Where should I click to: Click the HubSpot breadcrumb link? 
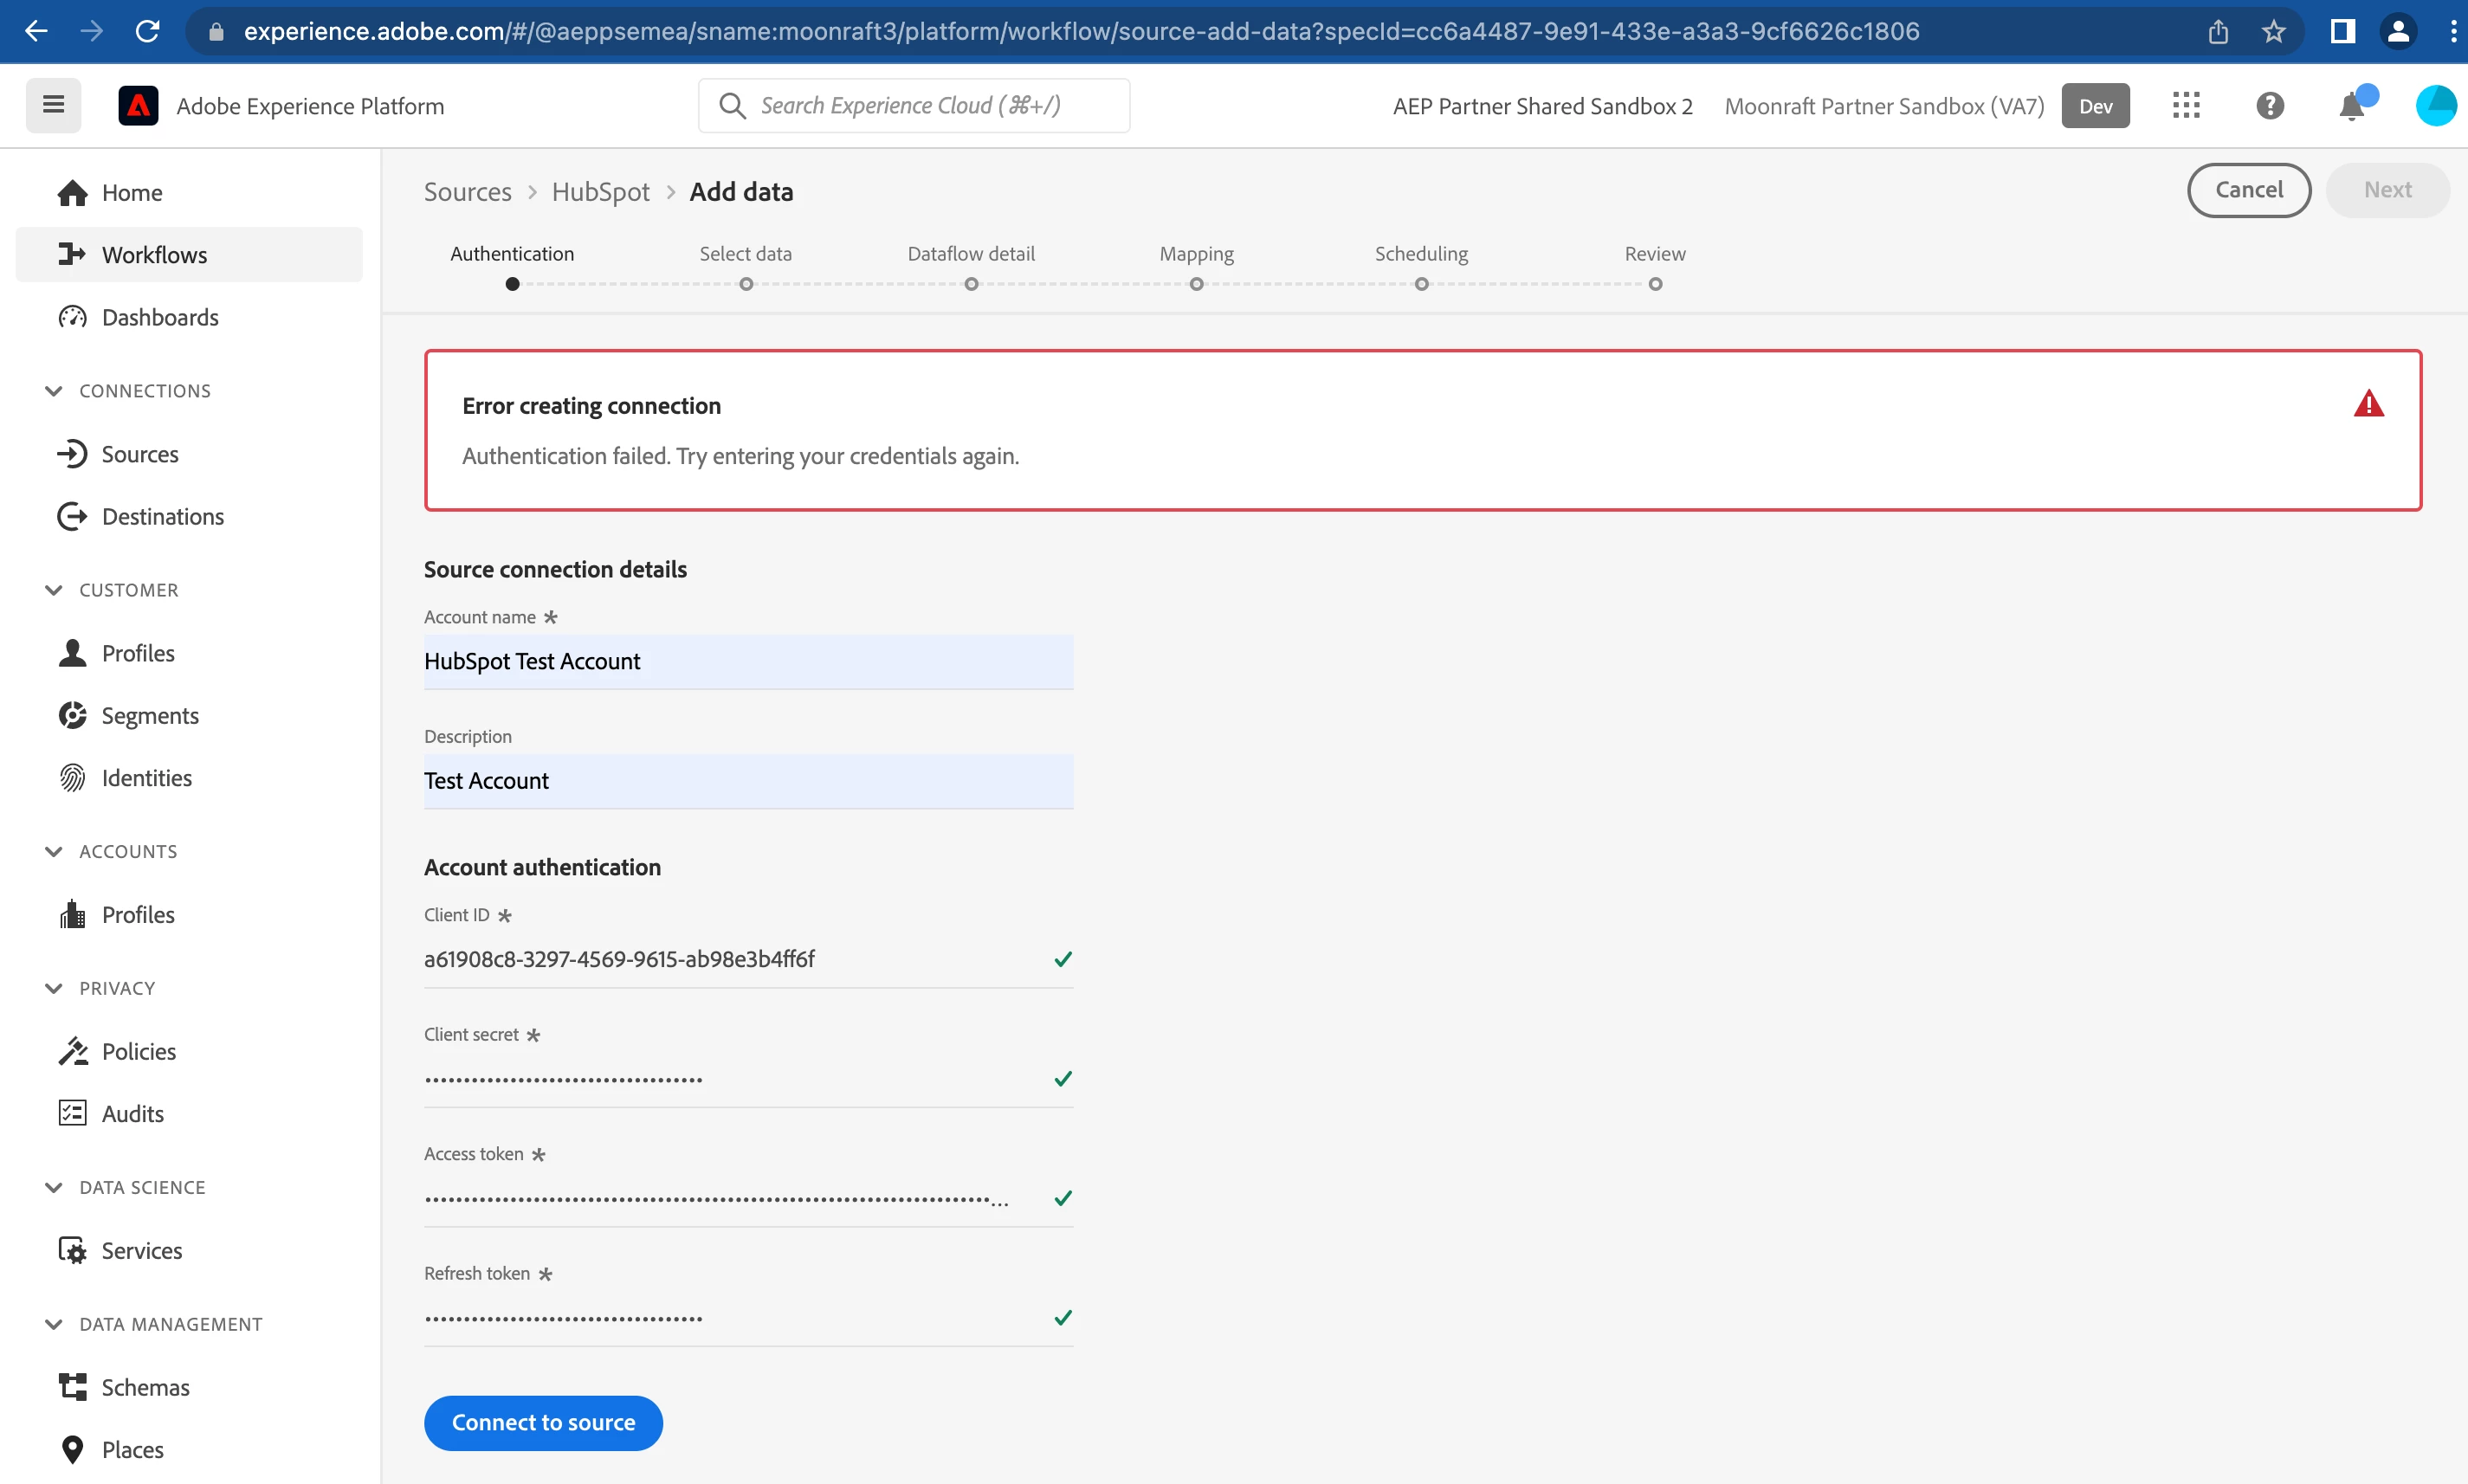point(600,192)
